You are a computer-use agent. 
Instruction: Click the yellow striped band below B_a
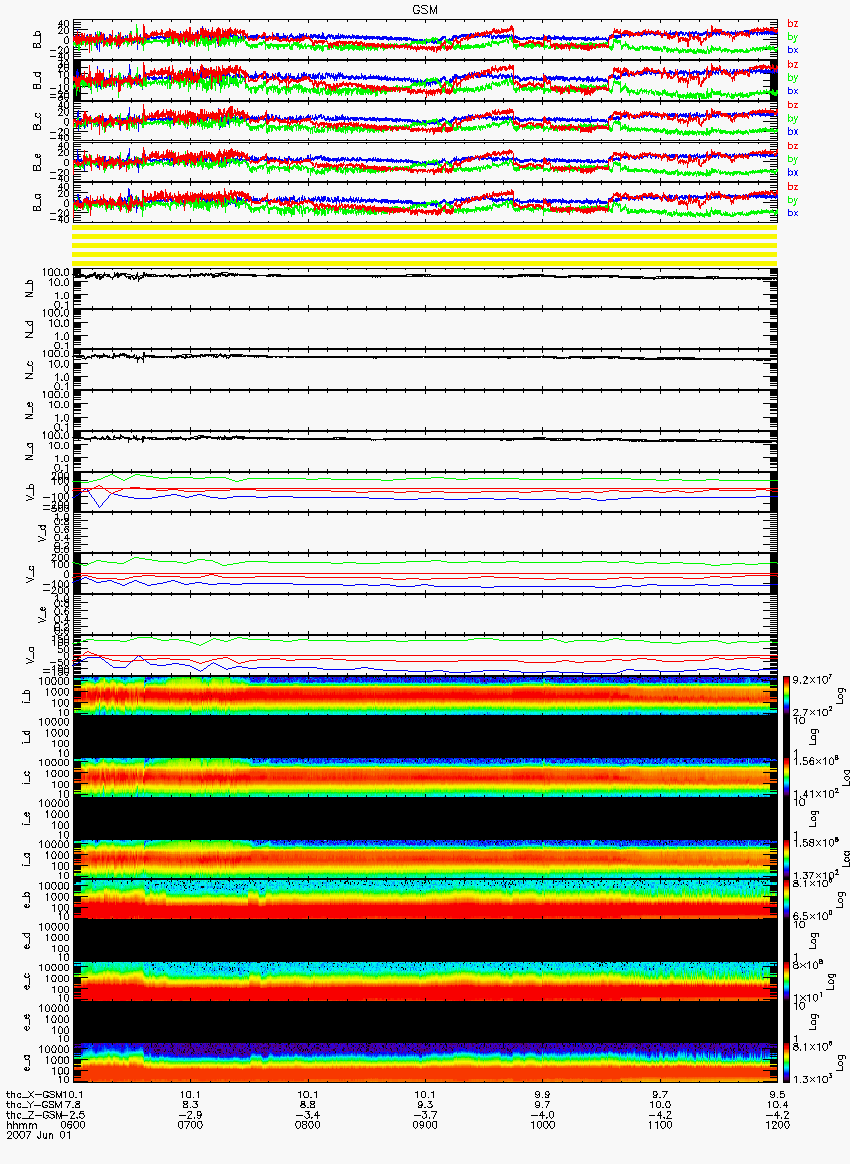tap(425, 245)
